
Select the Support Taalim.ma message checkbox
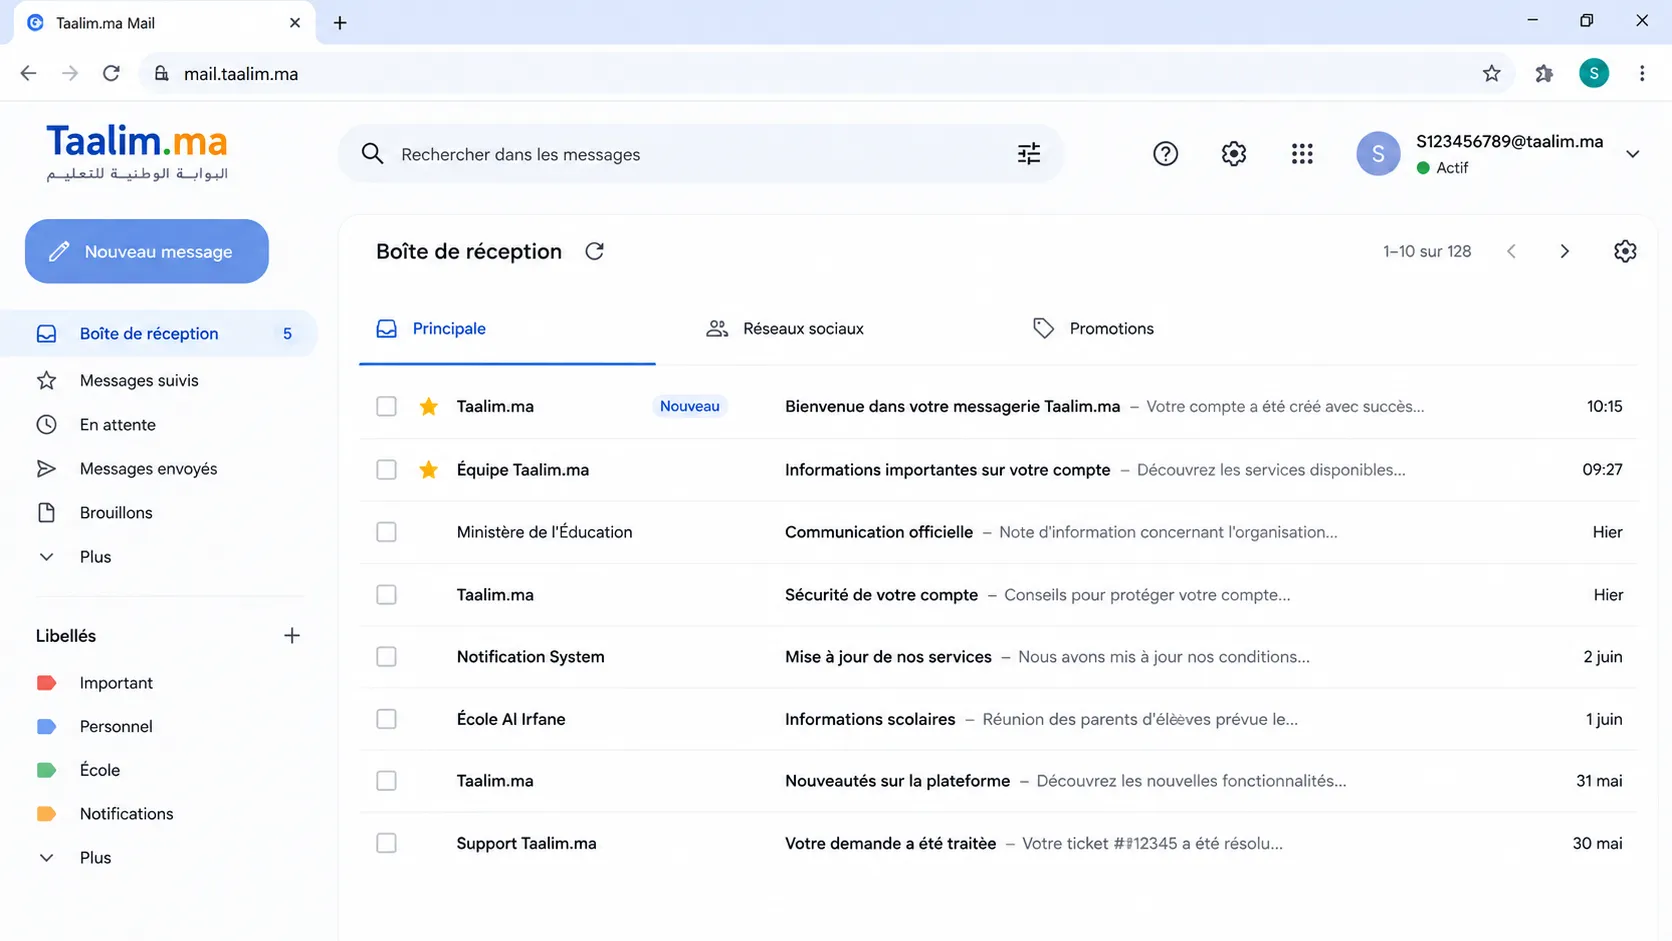[386, 843]
